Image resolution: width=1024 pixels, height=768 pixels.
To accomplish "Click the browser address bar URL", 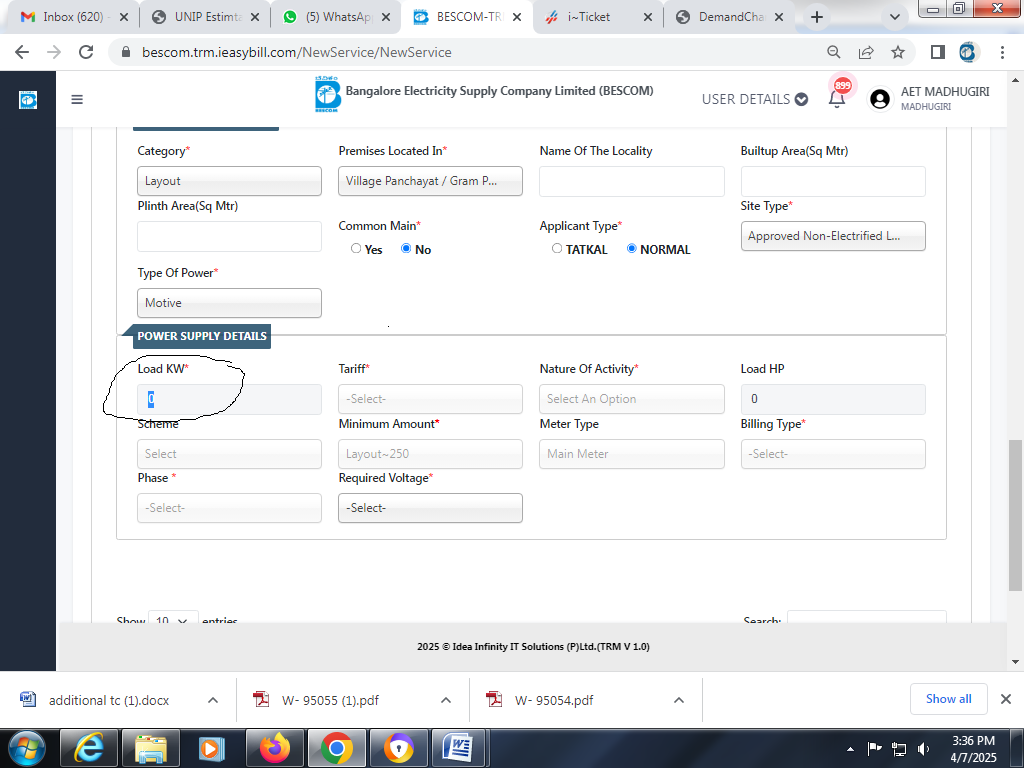I will coord(296,52).
